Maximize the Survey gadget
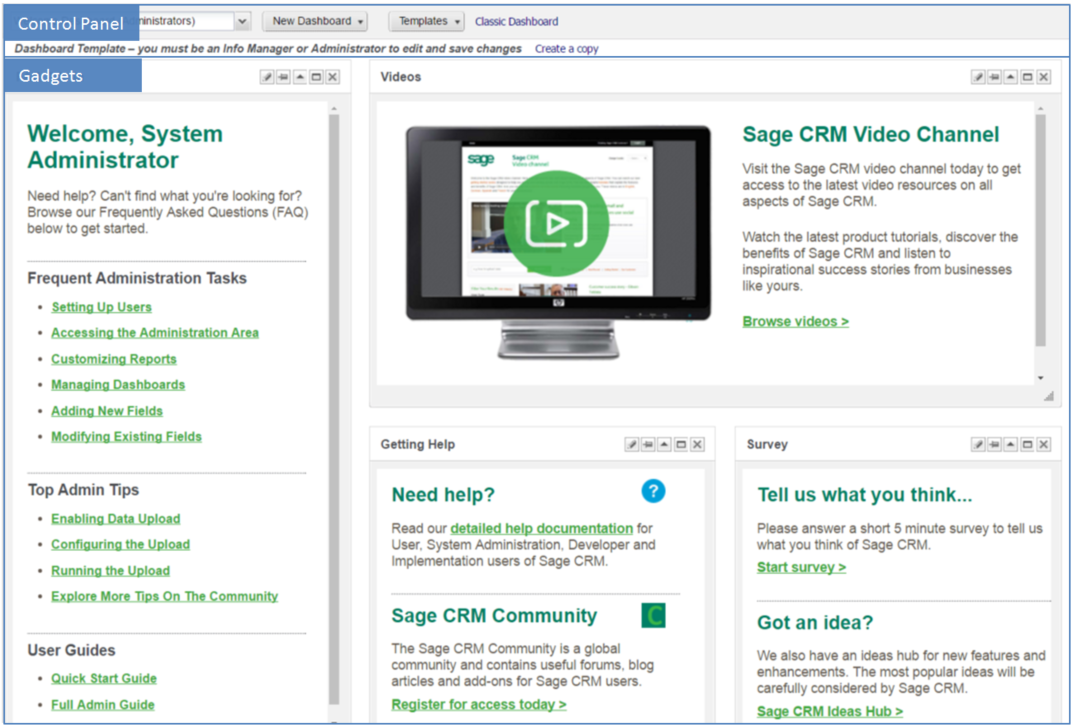 point(1027,444)
